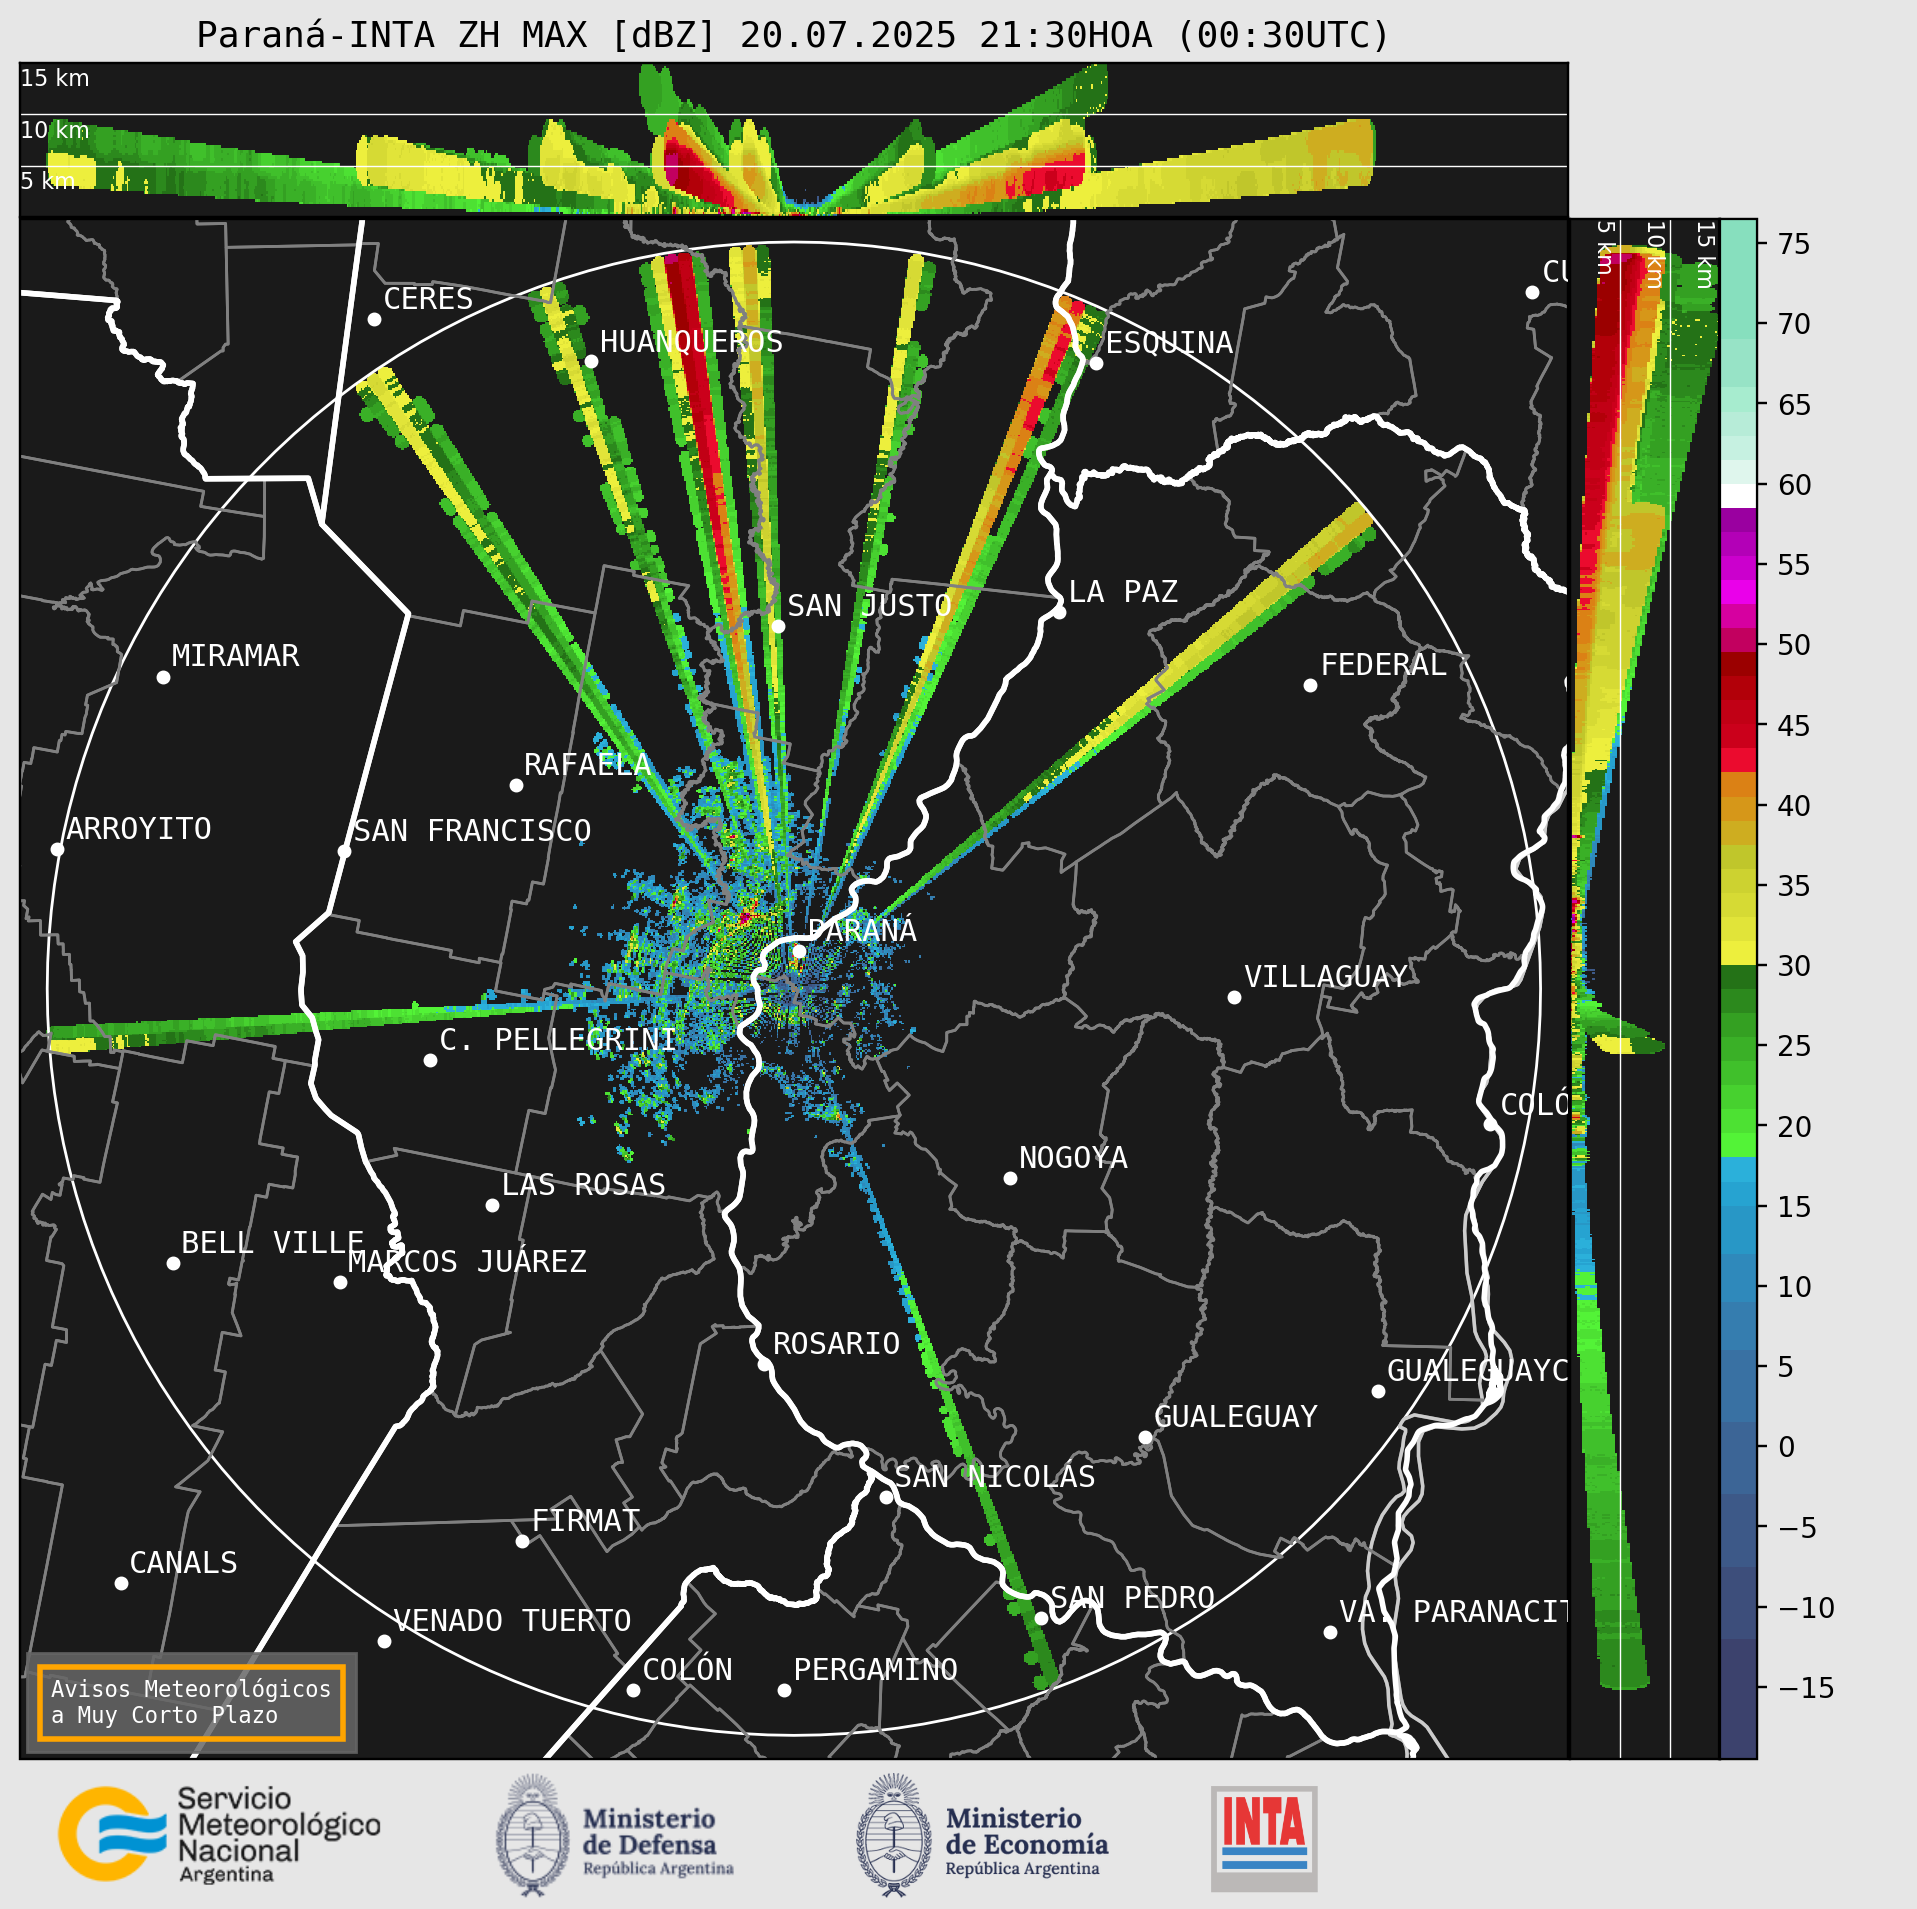The image size is (1917, 1909).
Task: Click the C. PELLEGRINI city marker dot
Action: point(430,1060)
